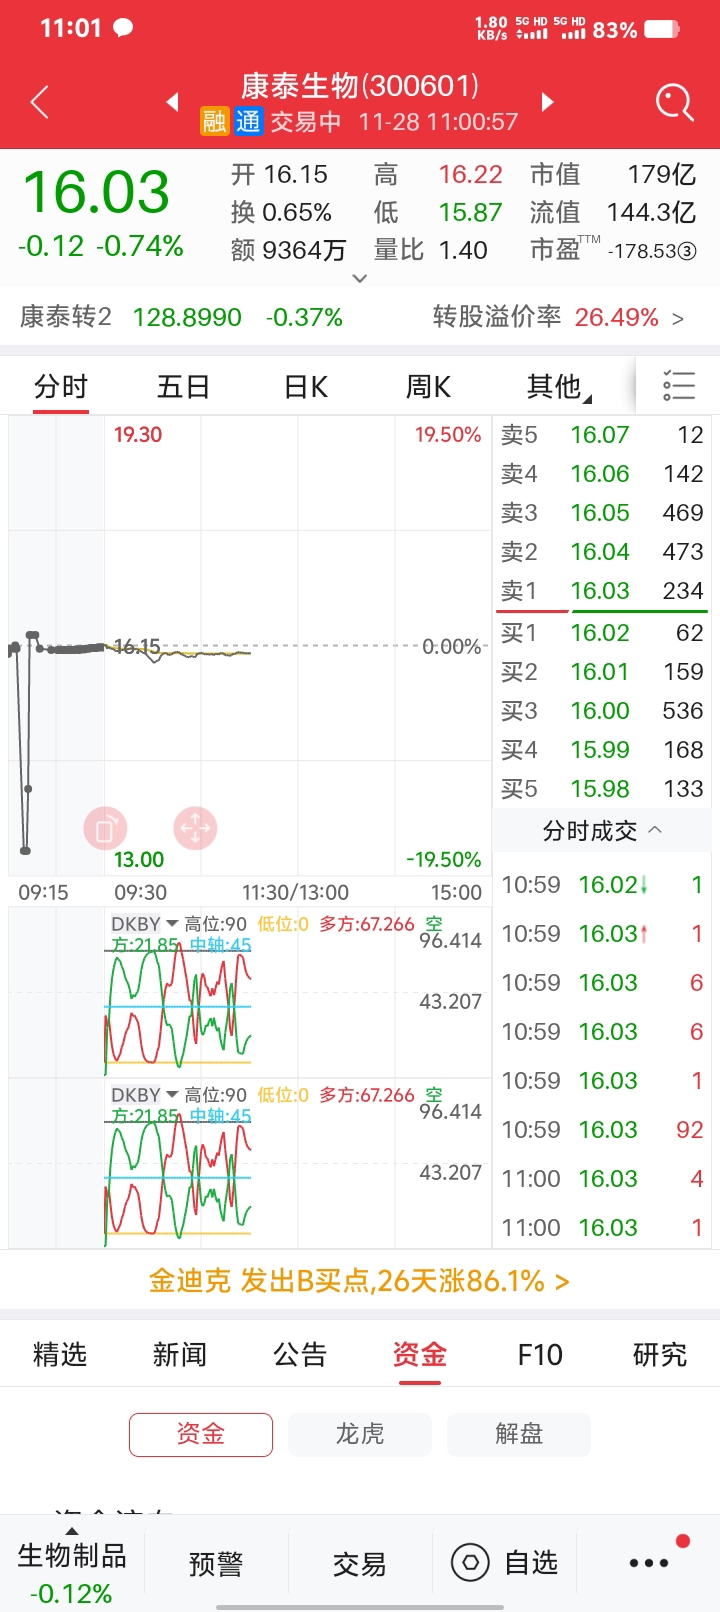The width and height of the screenshot is (720, 1612).
Task: Tap the 卖5 16.07 order row
Action: [x=602, y=435]
